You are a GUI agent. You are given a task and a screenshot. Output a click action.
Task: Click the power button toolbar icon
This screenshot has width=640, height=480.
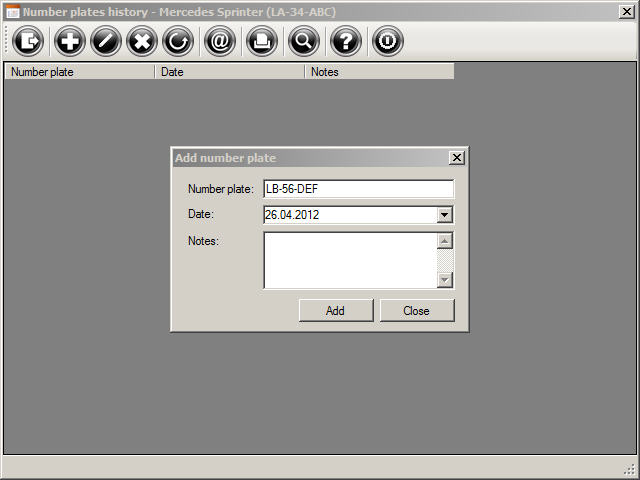[387, 42]
